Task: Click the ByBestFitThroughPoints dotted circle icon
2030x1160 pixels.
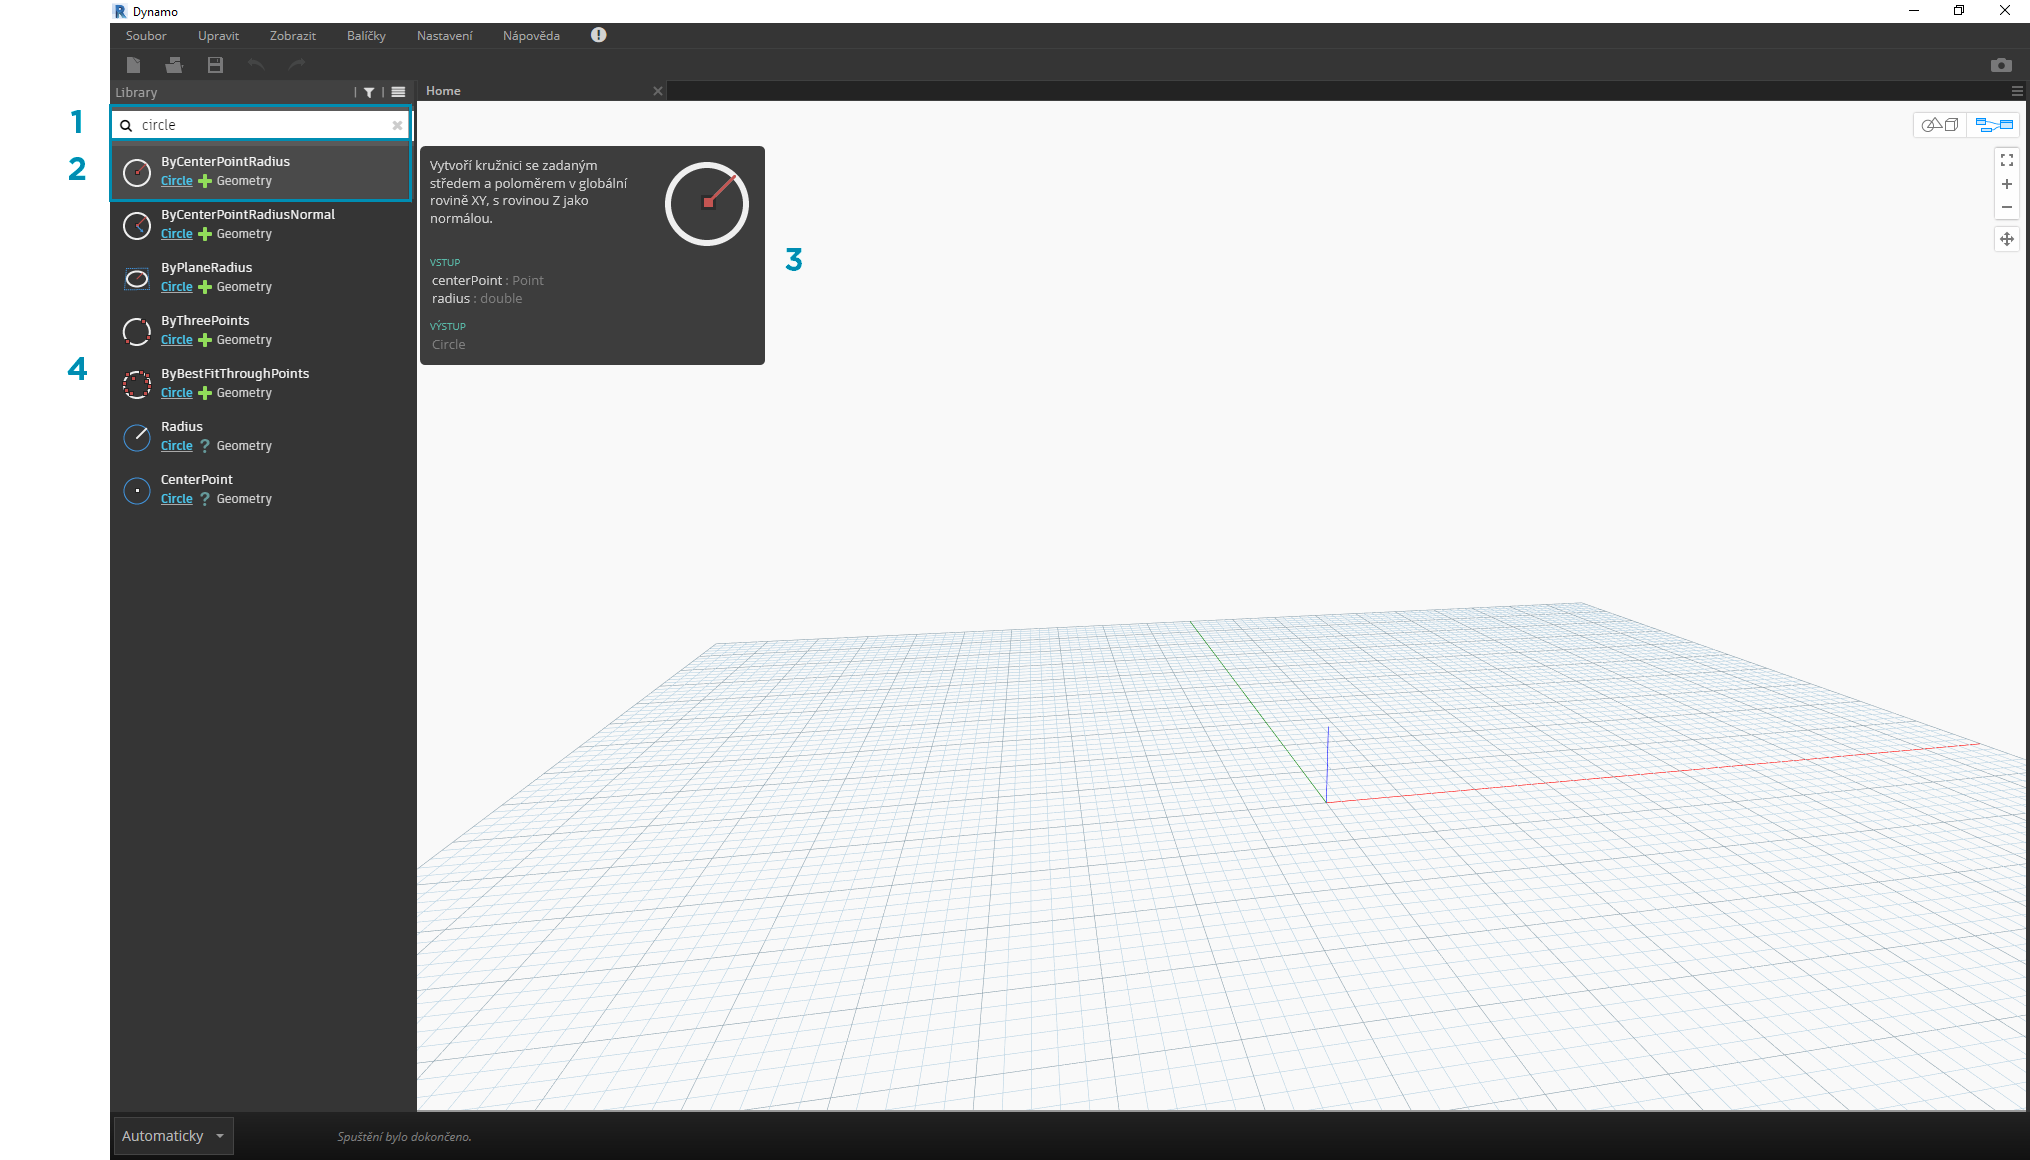Action: pyautogui.click(x=137, y=384)
